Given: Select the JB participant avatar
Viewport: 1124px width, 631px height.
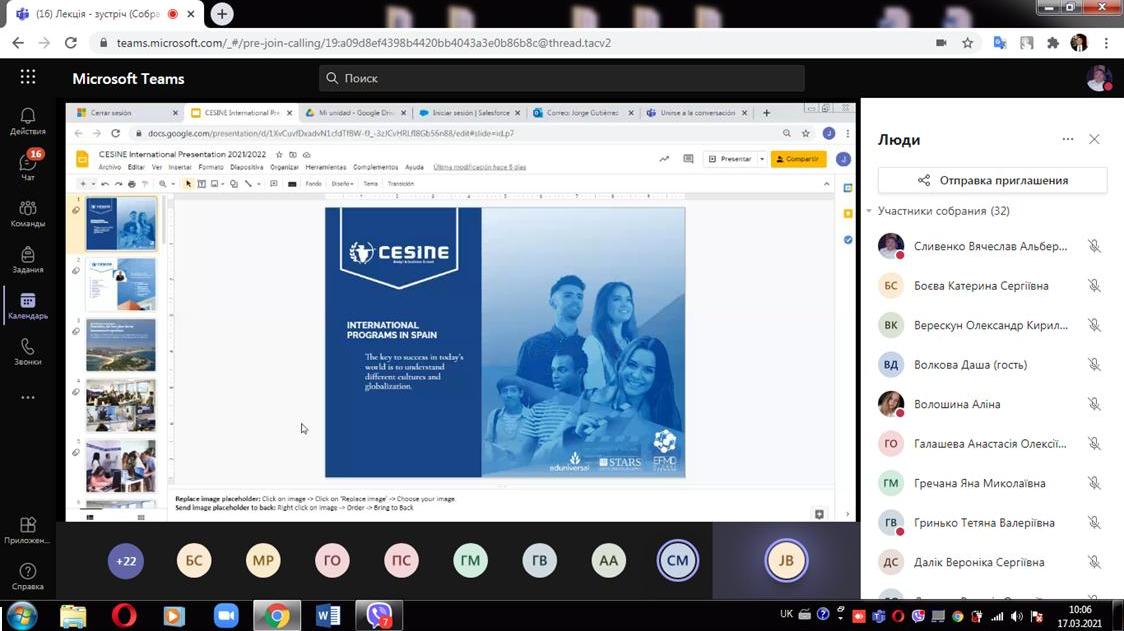Looking at the screenshot, I should click(x=786, y=561).
